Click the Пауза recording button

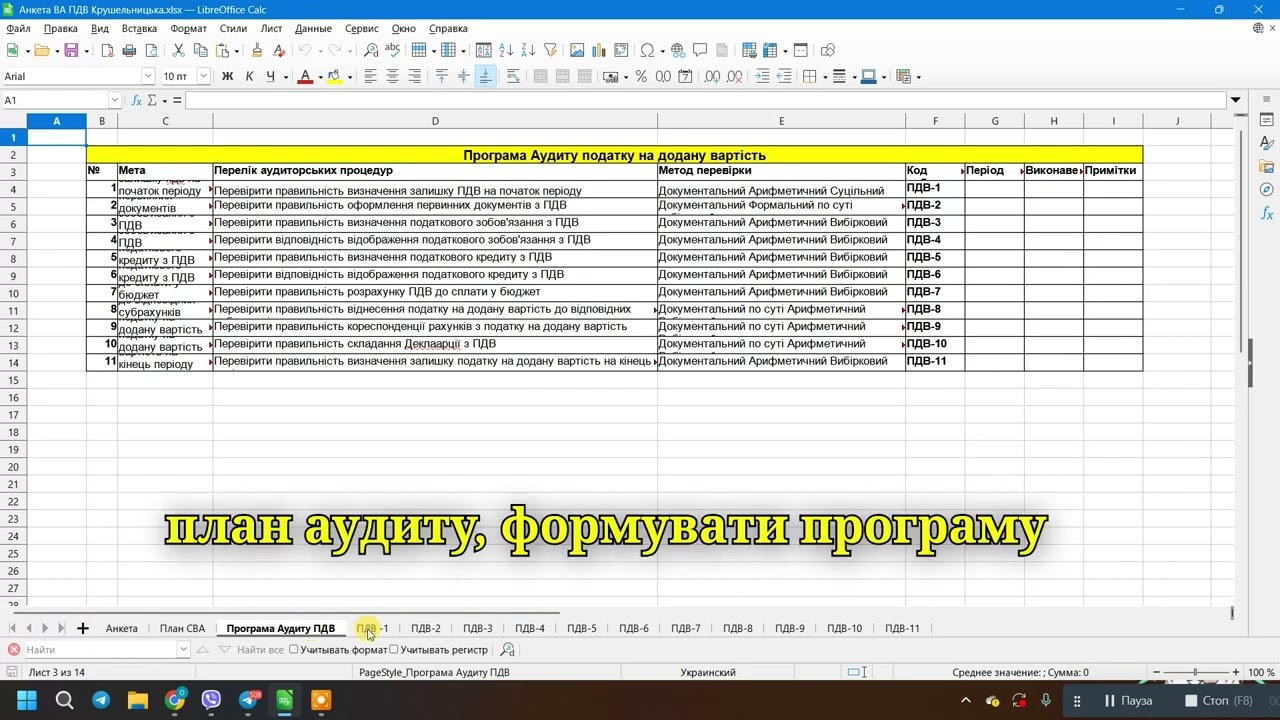click(x=1127, y=700)
